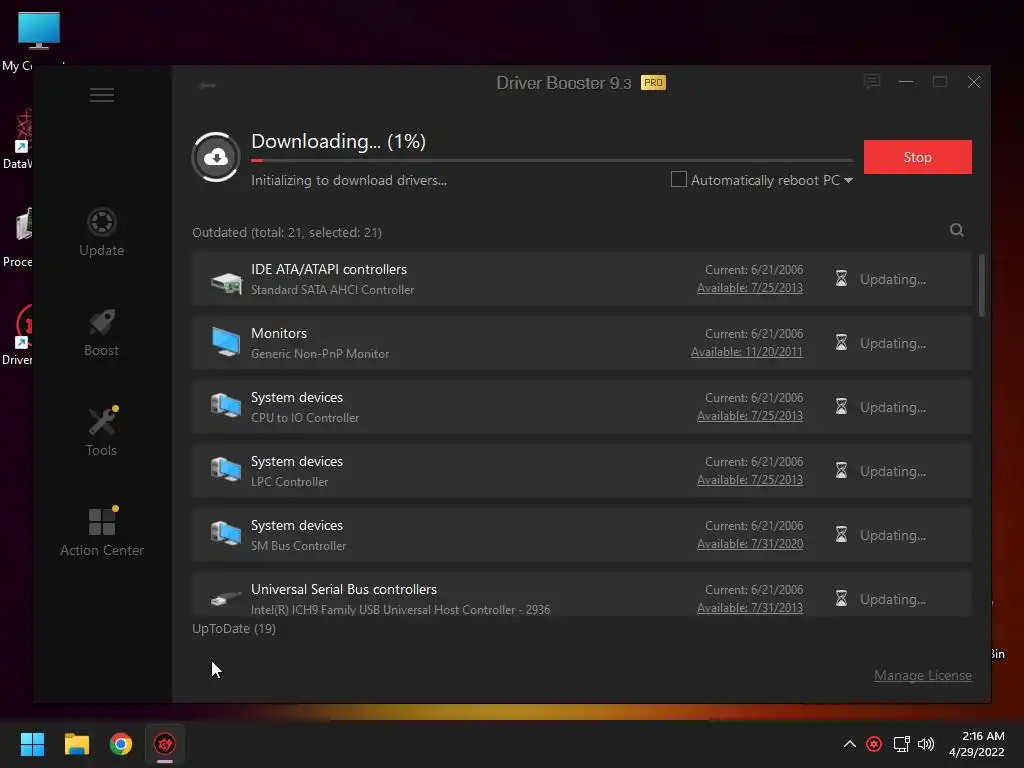The height and width of the screenshot is (768, 1024).
Task: Click the download progress bar
Action: [552, 160]
